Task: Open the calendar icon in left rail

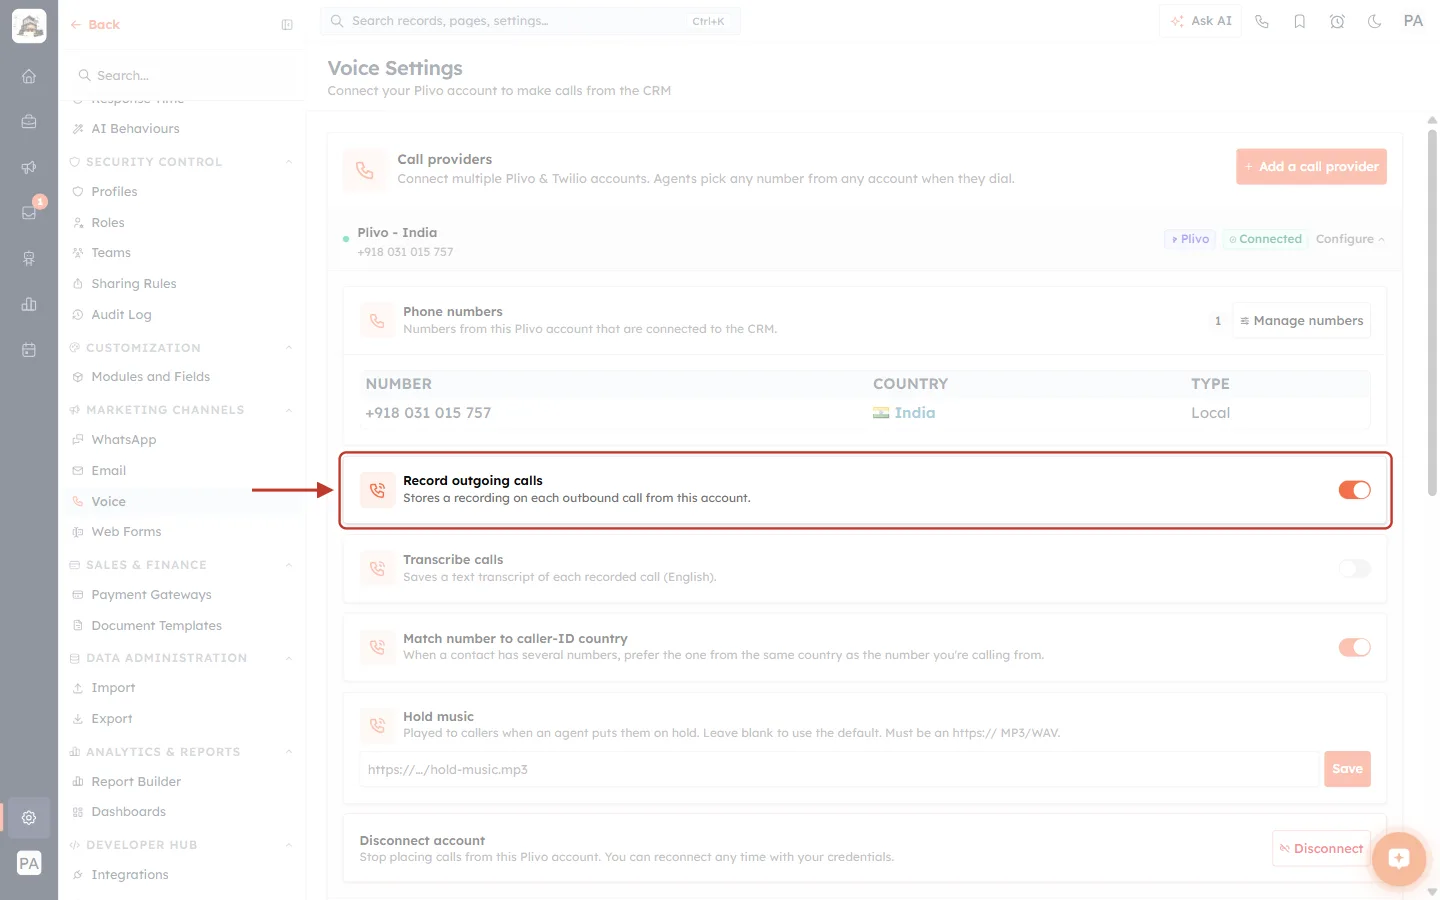Action: pos(29,350)
